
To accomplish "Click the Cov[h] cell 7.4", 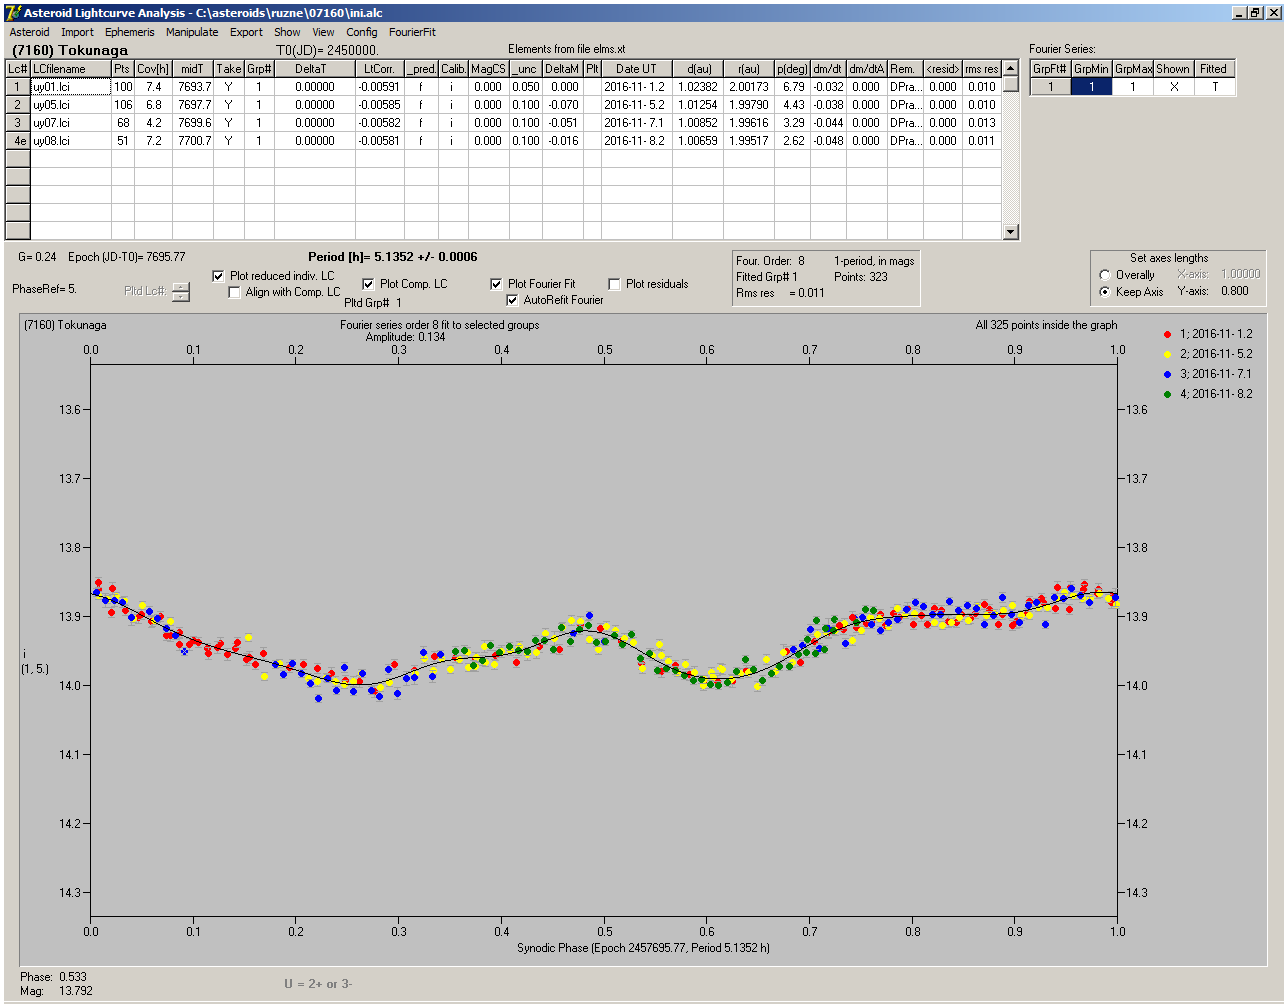I will coord(153,87).
